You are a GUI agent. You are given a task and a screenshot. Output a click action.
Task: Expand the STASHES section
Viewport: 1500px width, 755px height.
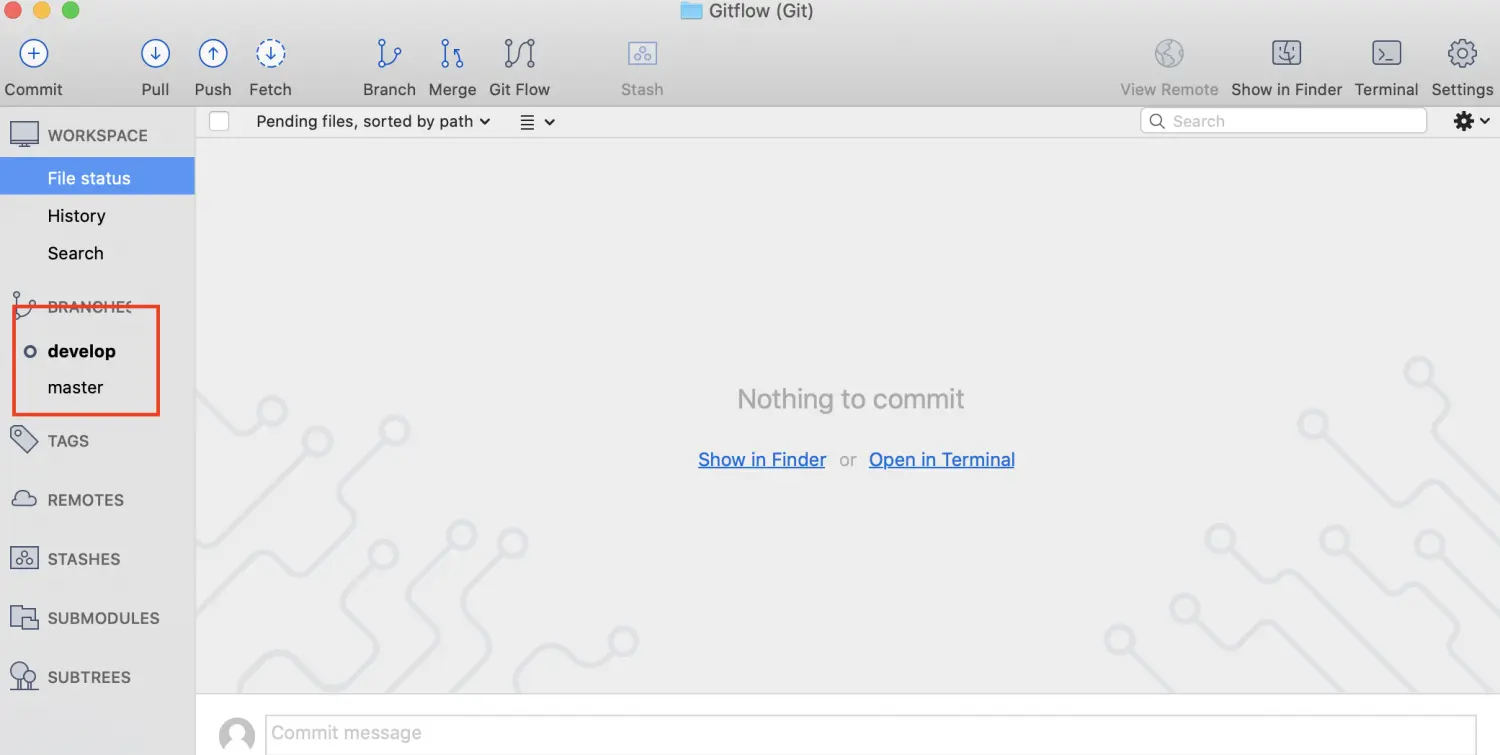(x=84, y=559)
